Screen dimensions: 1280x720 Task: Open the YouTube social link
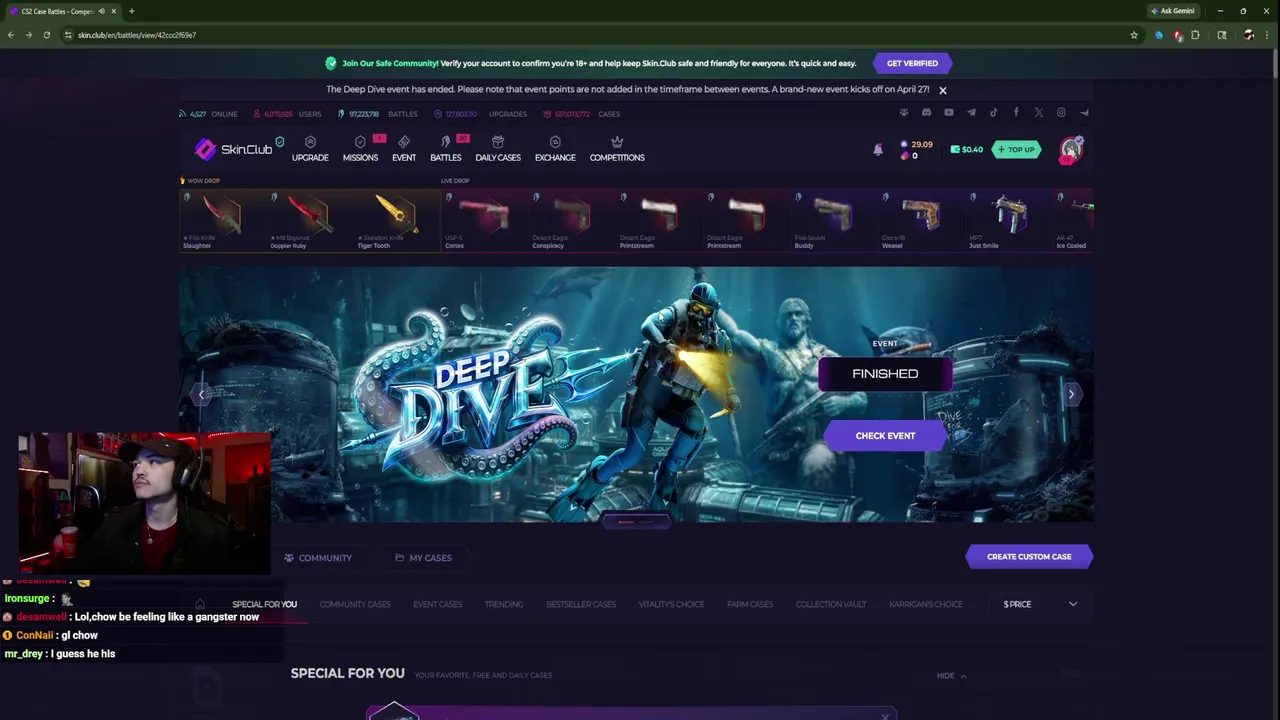pyautogui.click(x=948, y=113)
